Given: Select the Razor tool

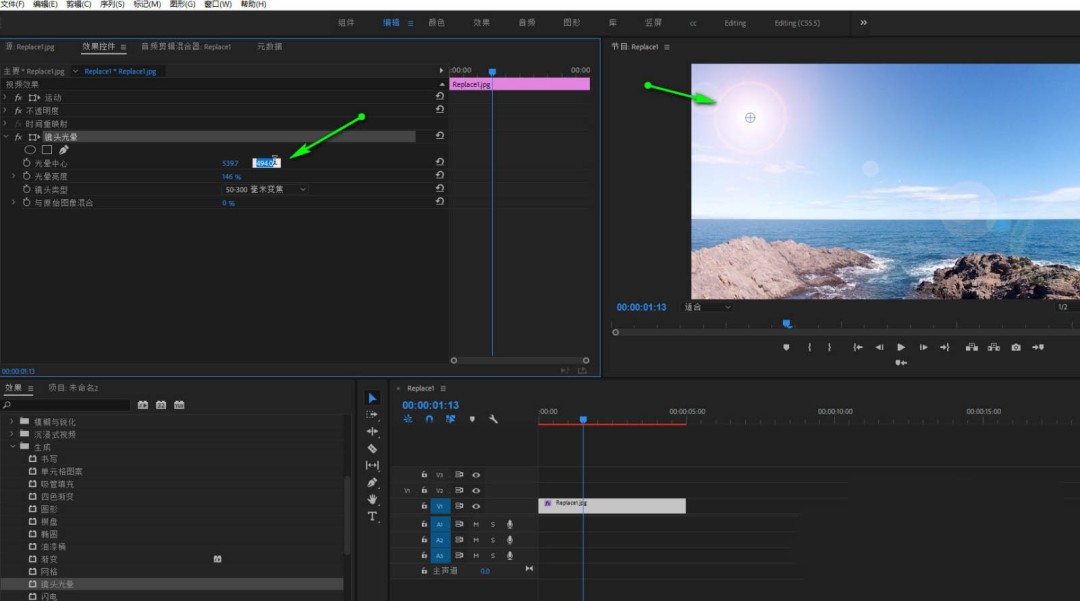Looking at the screenshot, I should [x=372, y=449].
